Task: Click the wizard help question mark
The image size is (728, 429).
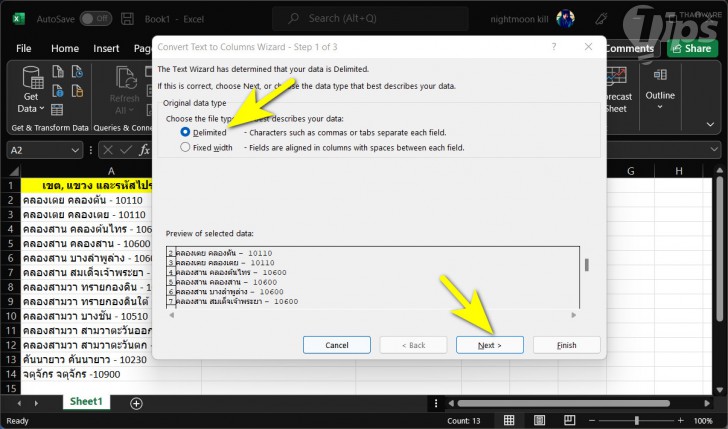Action: (554, 46)
